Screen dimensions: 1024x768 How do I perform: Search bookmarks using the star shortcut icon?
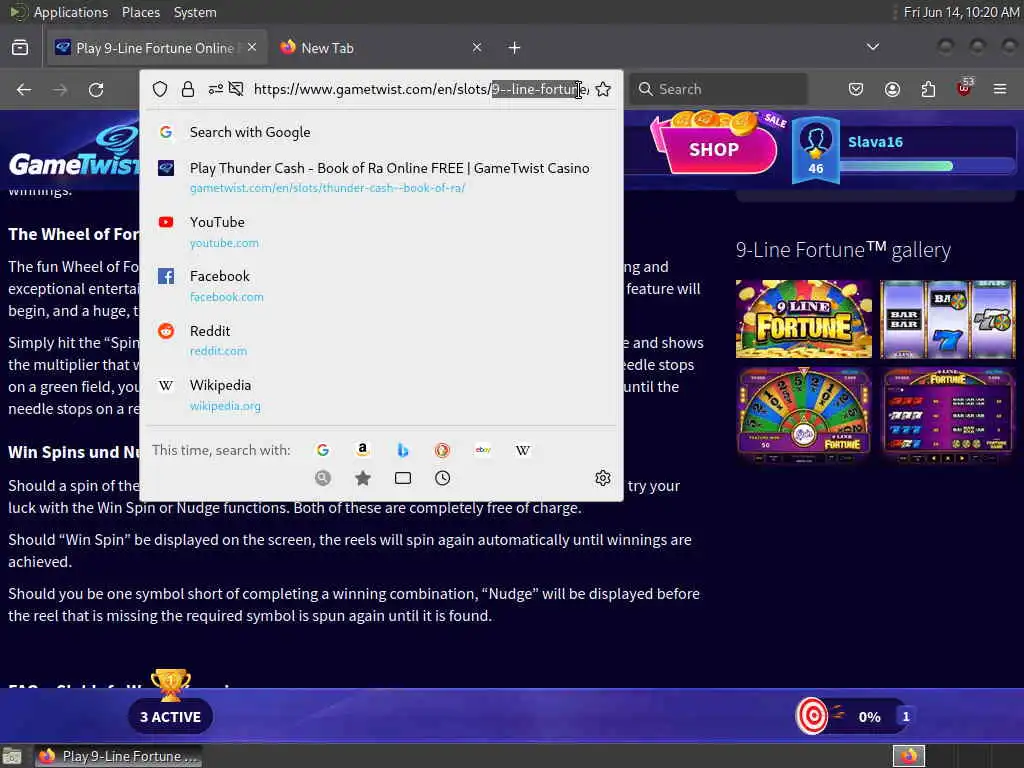click(x=363, y=479)
